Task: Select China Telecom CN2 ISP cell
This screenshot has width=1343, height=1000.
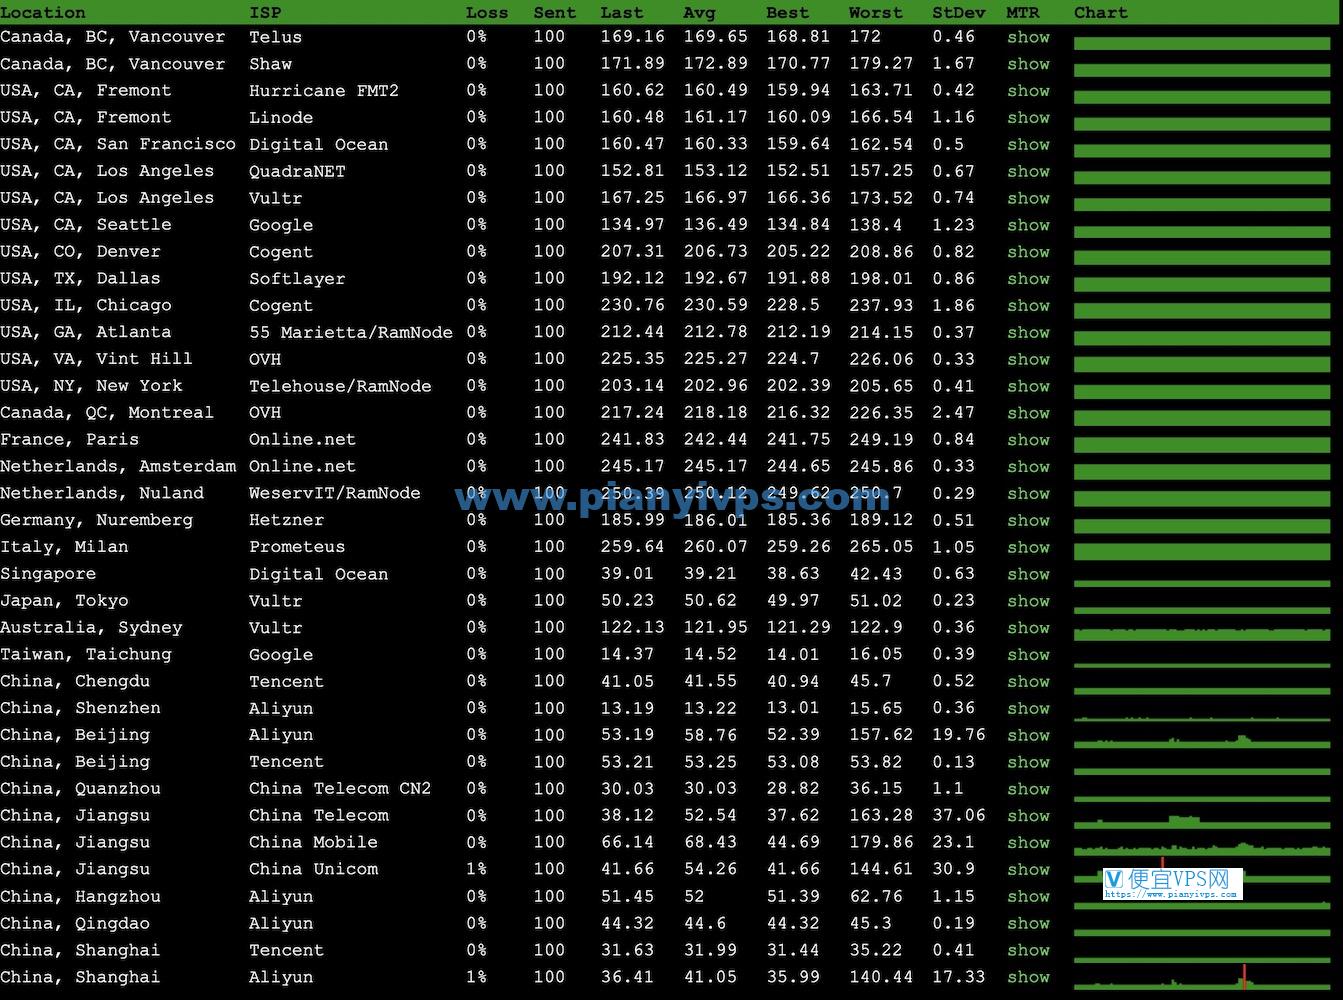Action: click(x=340, y=789)
